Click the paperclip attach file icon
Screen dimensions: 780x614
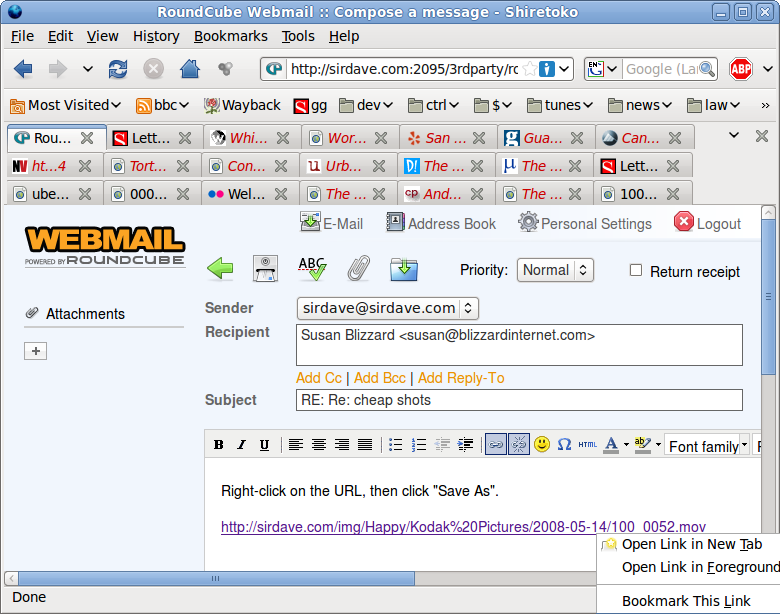[x=359, y=269]
